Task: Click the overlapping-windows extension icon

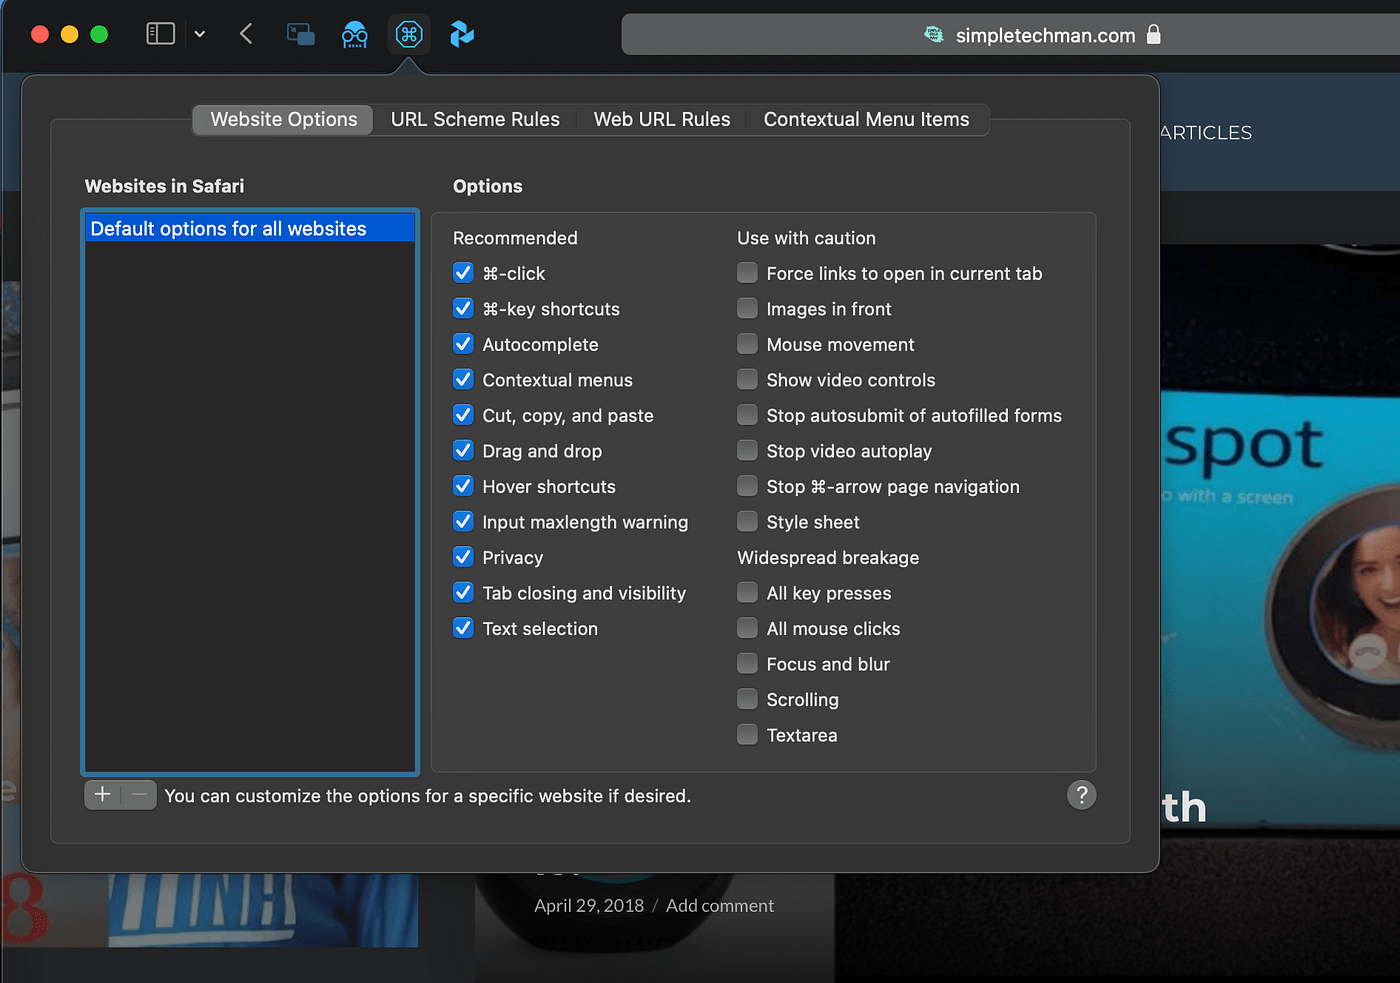Action: click(x=300, y=33)
